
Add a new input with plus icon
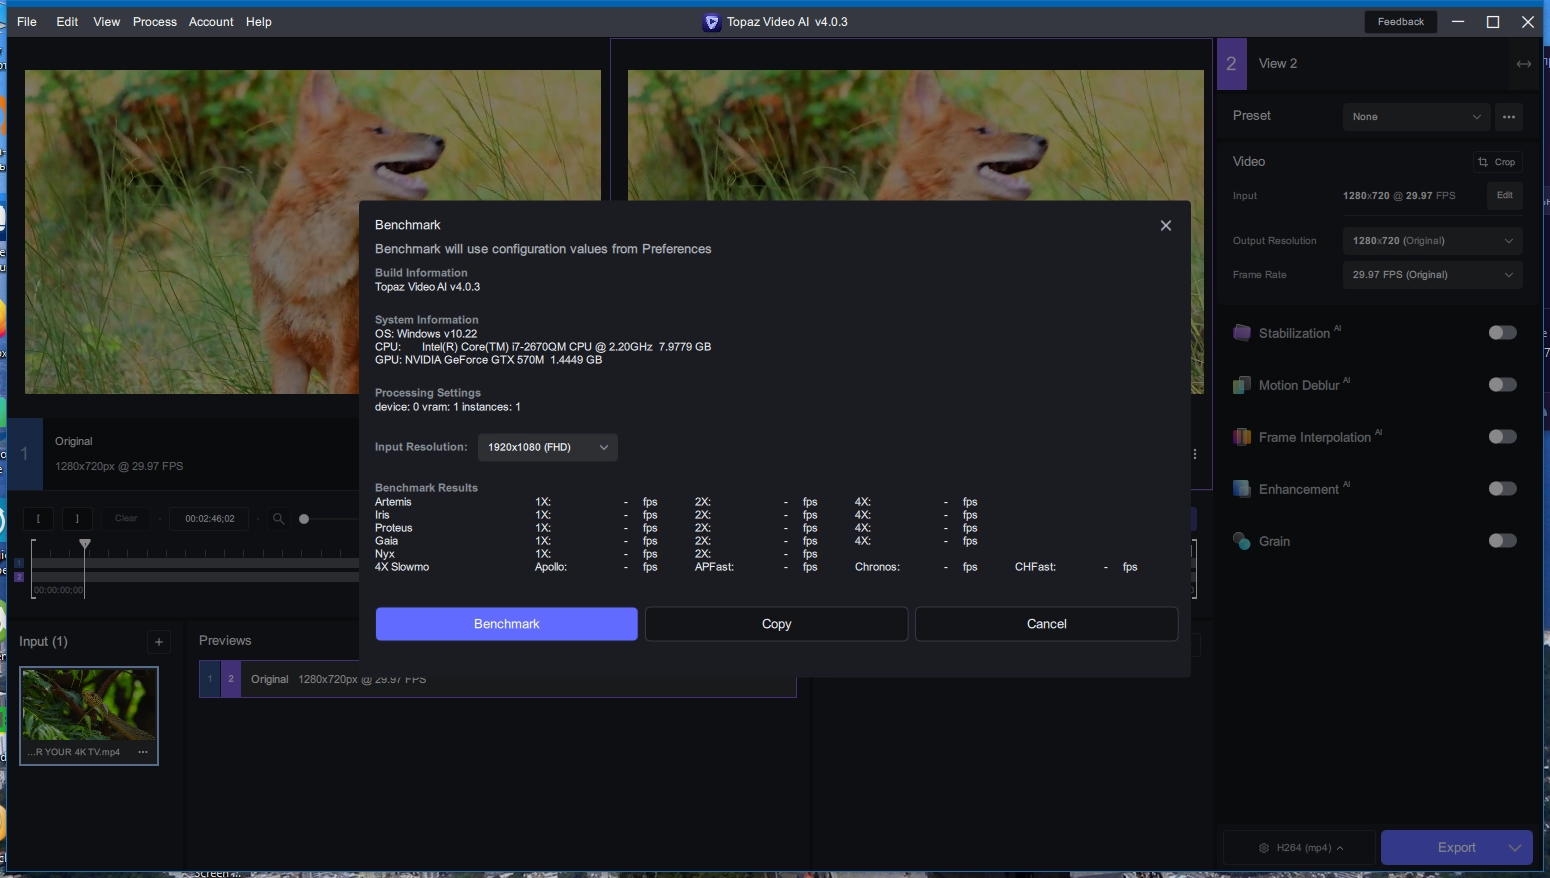159,642
